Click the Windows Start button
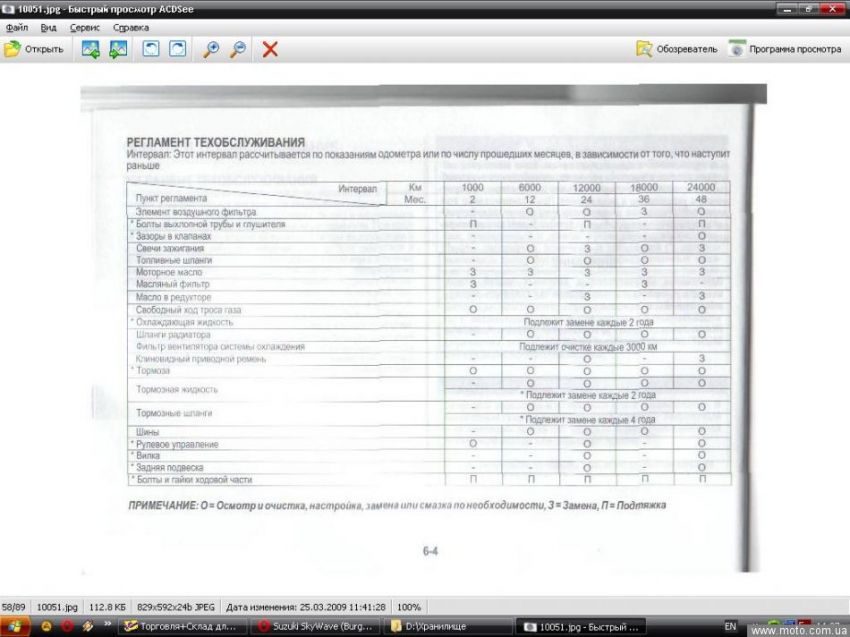Screen dimensions: 850x637 (x=16, y=627)
